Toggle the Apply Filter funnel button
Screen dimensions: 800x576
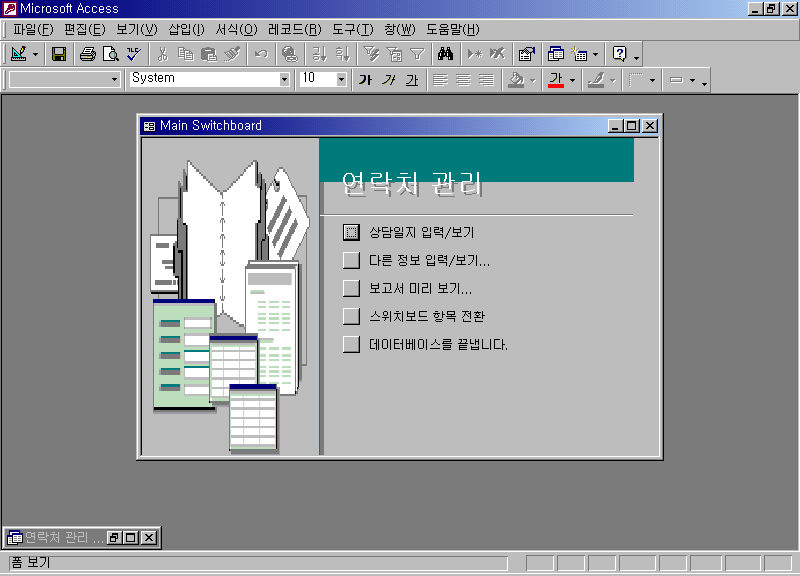pyautogui.click(x=417, y=54)
